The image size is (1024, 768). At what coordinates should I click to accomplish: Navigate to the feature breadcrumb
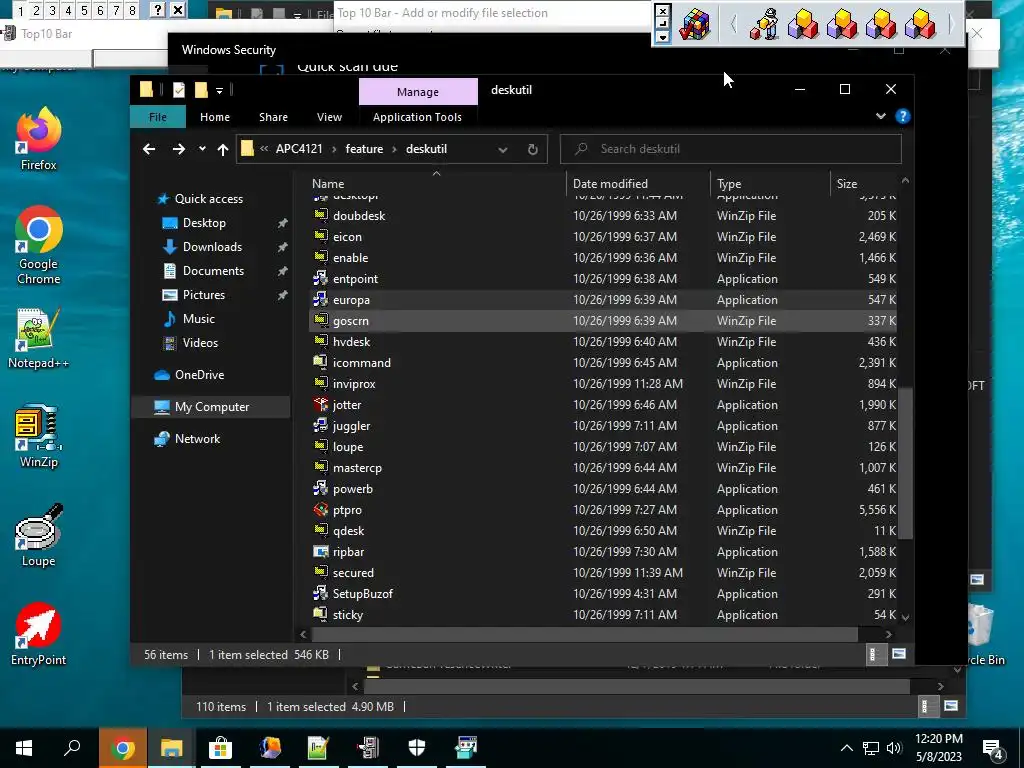click(364, 149)
